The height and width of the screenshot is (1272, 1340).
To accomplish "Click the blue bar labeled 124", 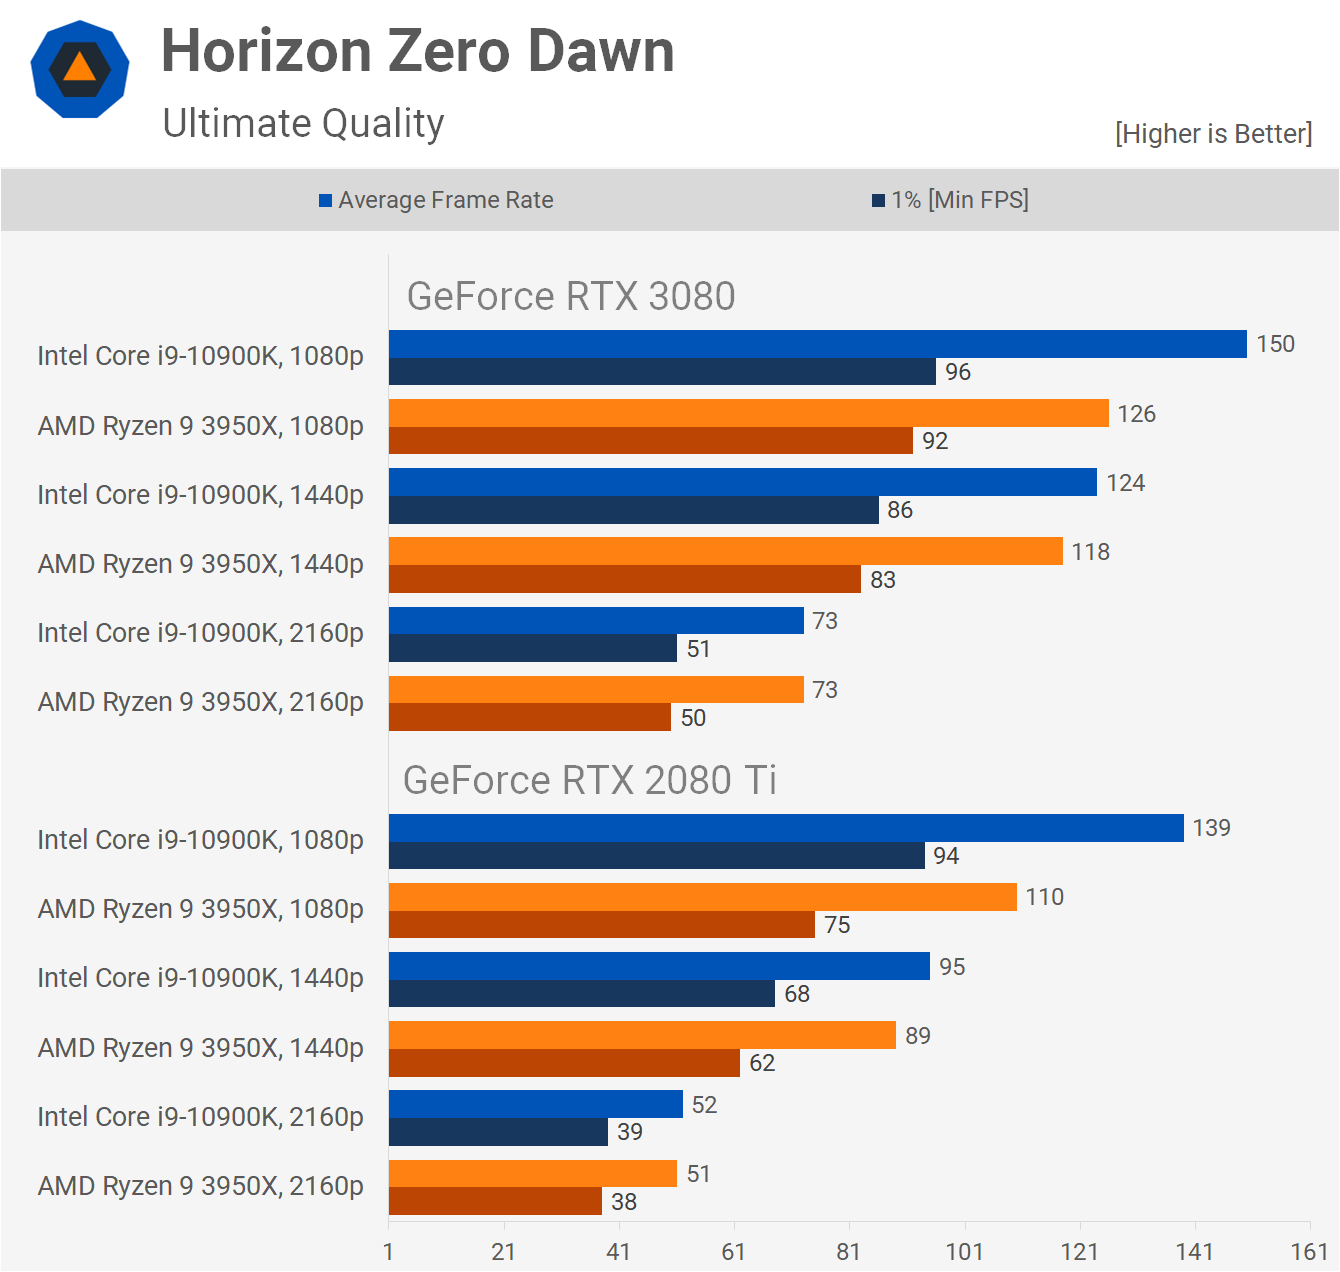I will [743, 482].
